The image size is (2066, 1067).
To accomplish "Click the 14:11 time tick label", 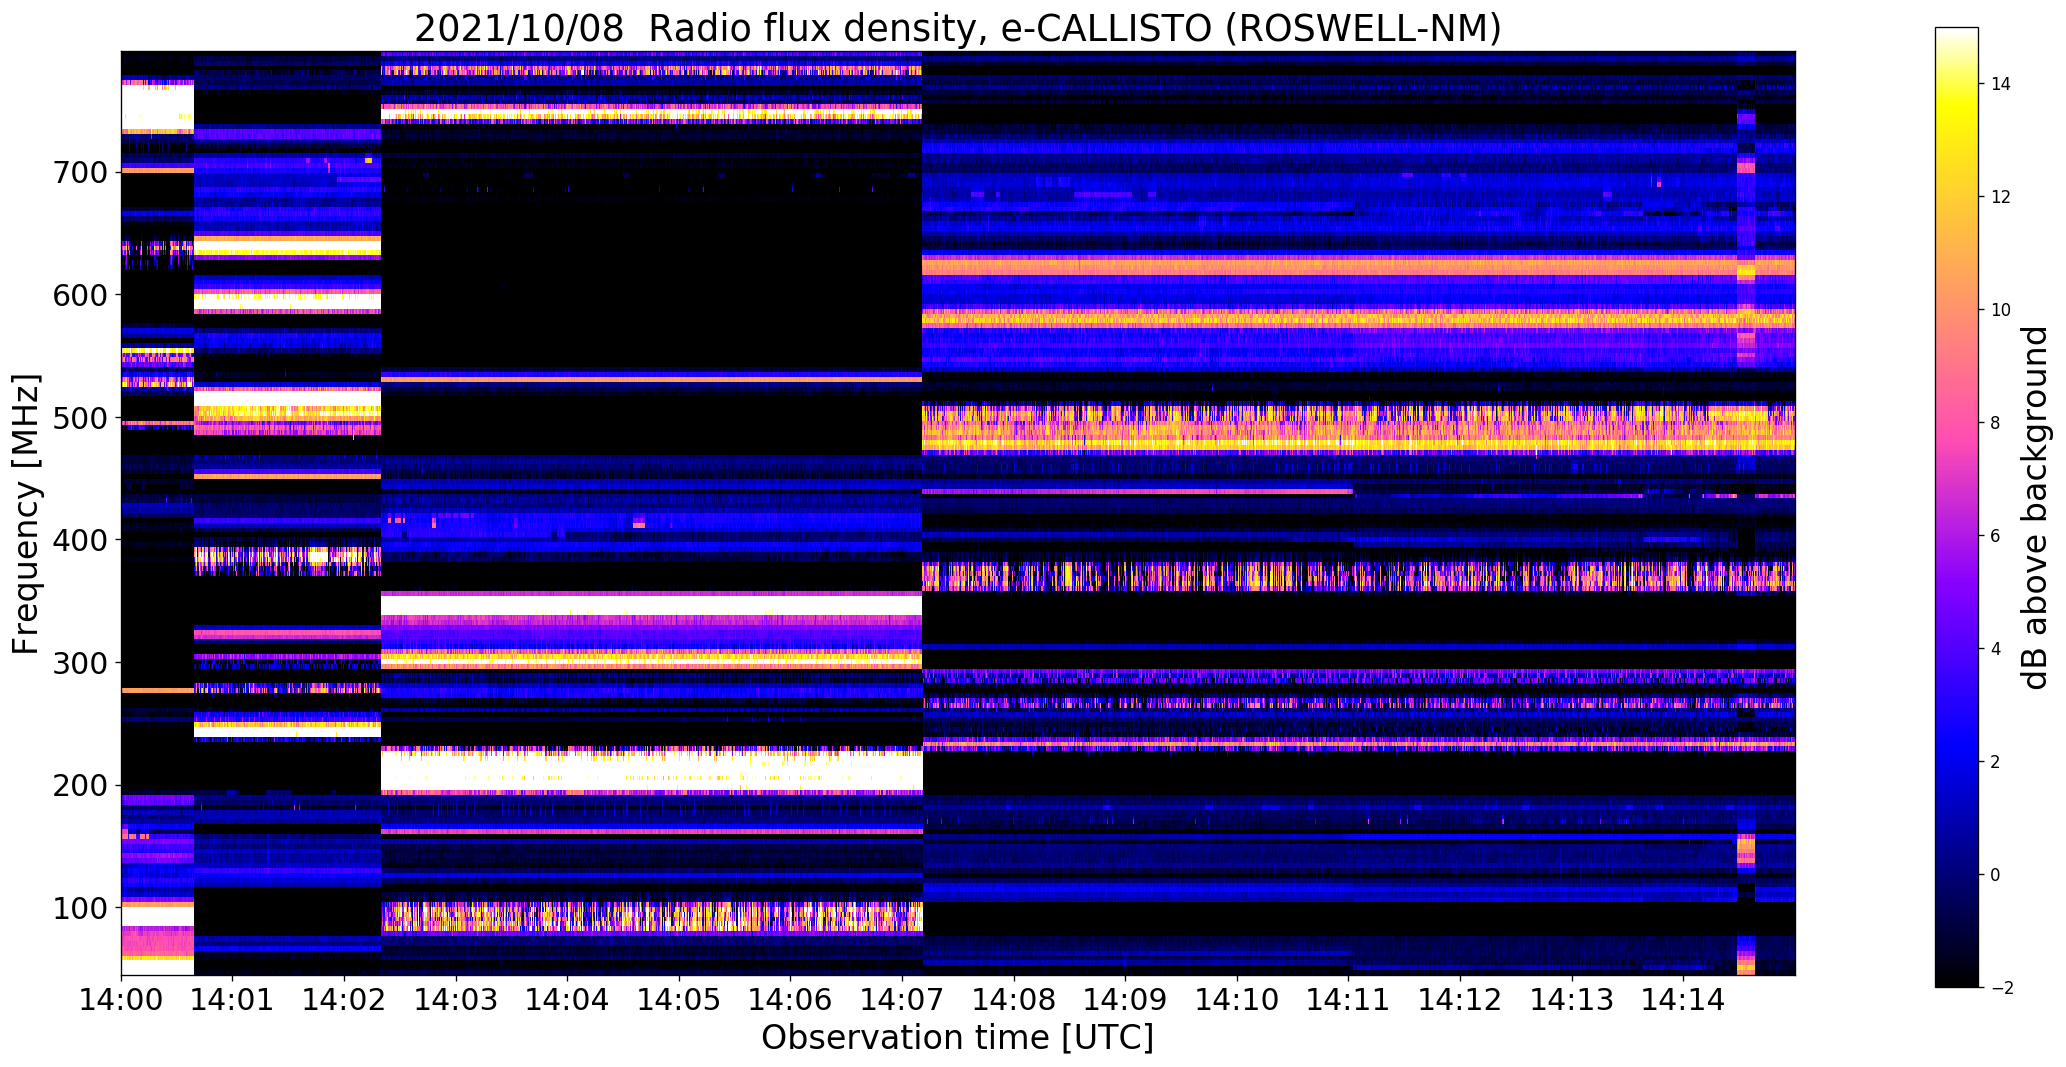I will click(1349, 998).
